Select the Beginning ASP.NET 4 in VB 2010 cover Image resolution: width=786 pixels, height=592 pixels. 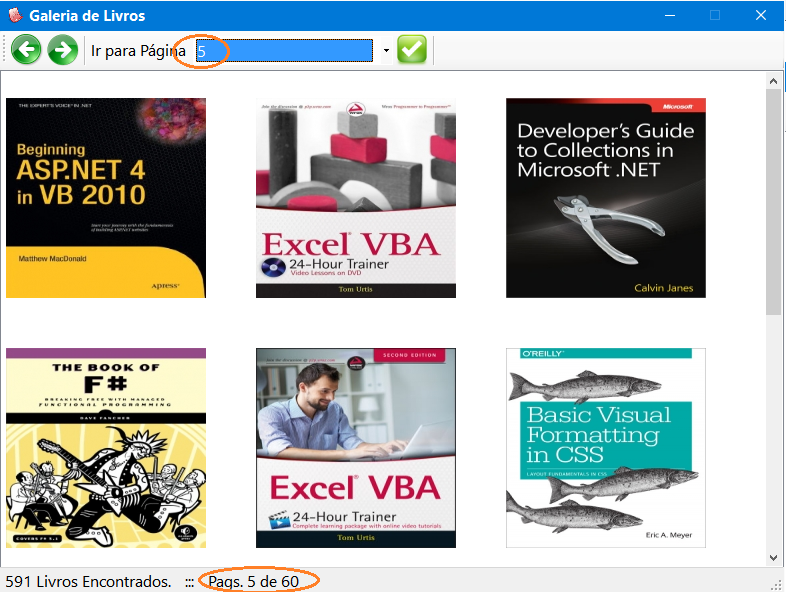pos(106,198)
